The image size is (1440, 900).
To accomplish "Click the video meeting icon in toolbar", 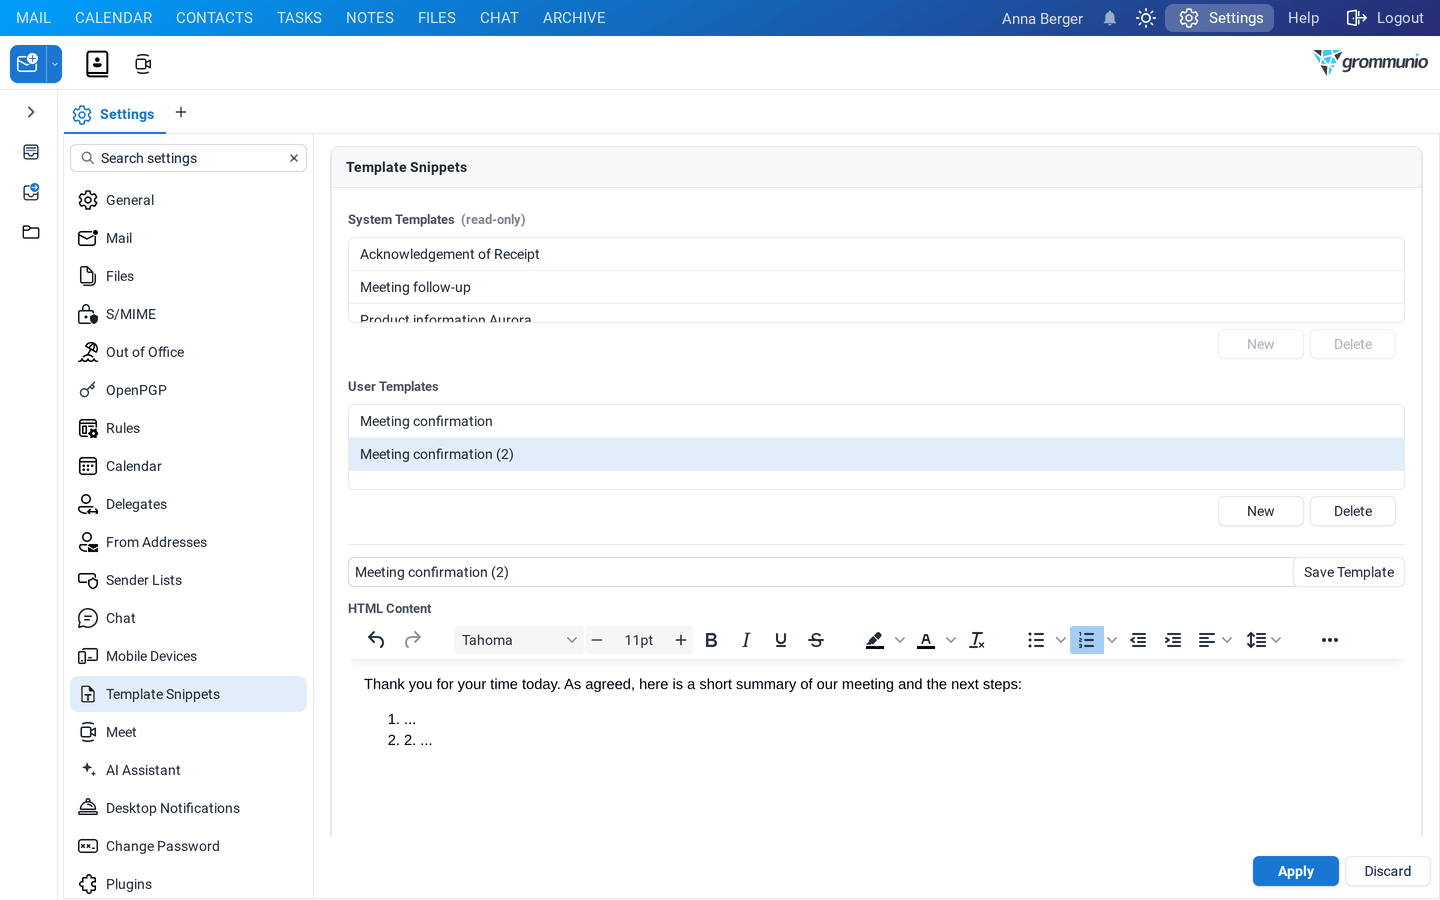I will (143, 64).
